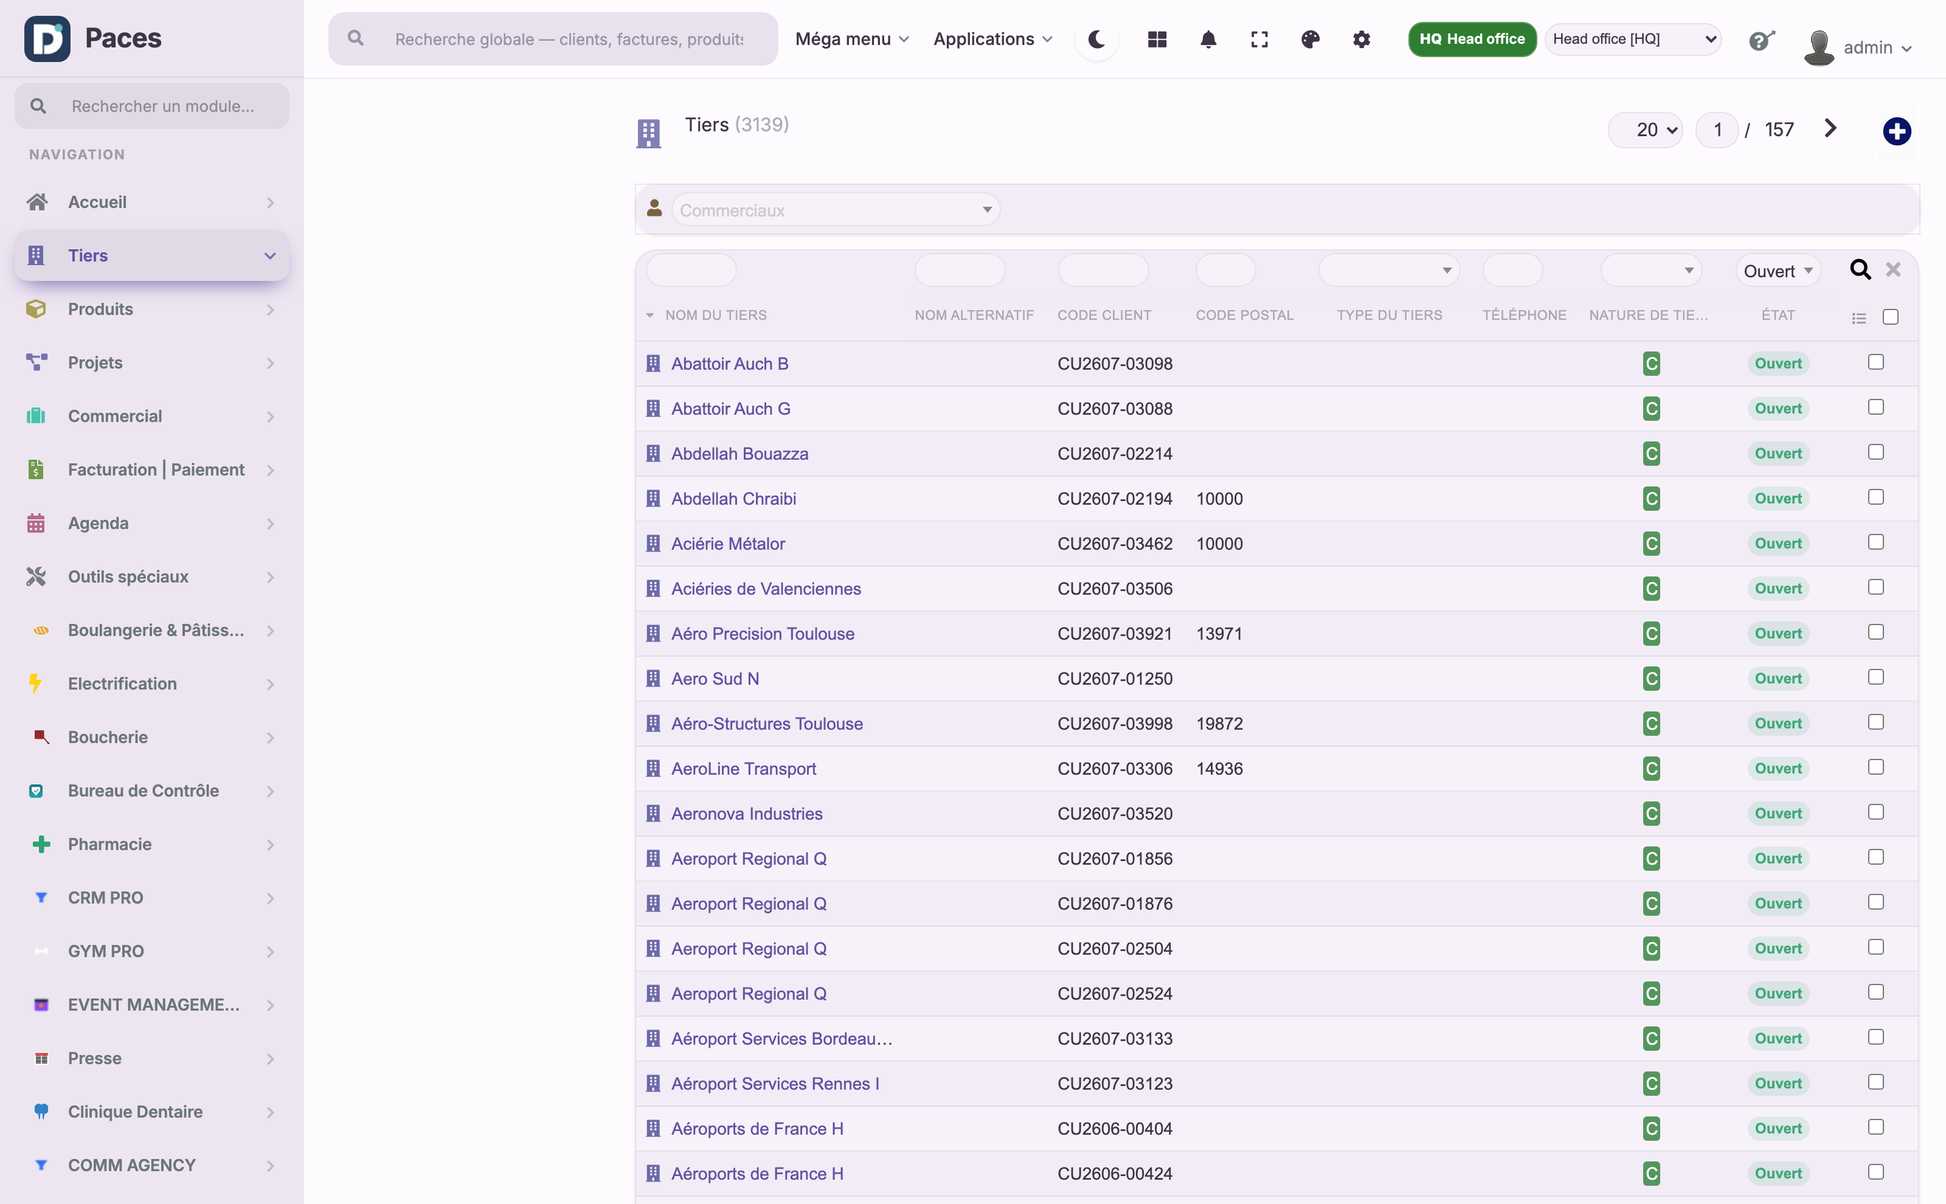The image size is (1946, 1204).
Task: Open the Nature de tiers filter dropdown
Action: tap(1651, 270)
